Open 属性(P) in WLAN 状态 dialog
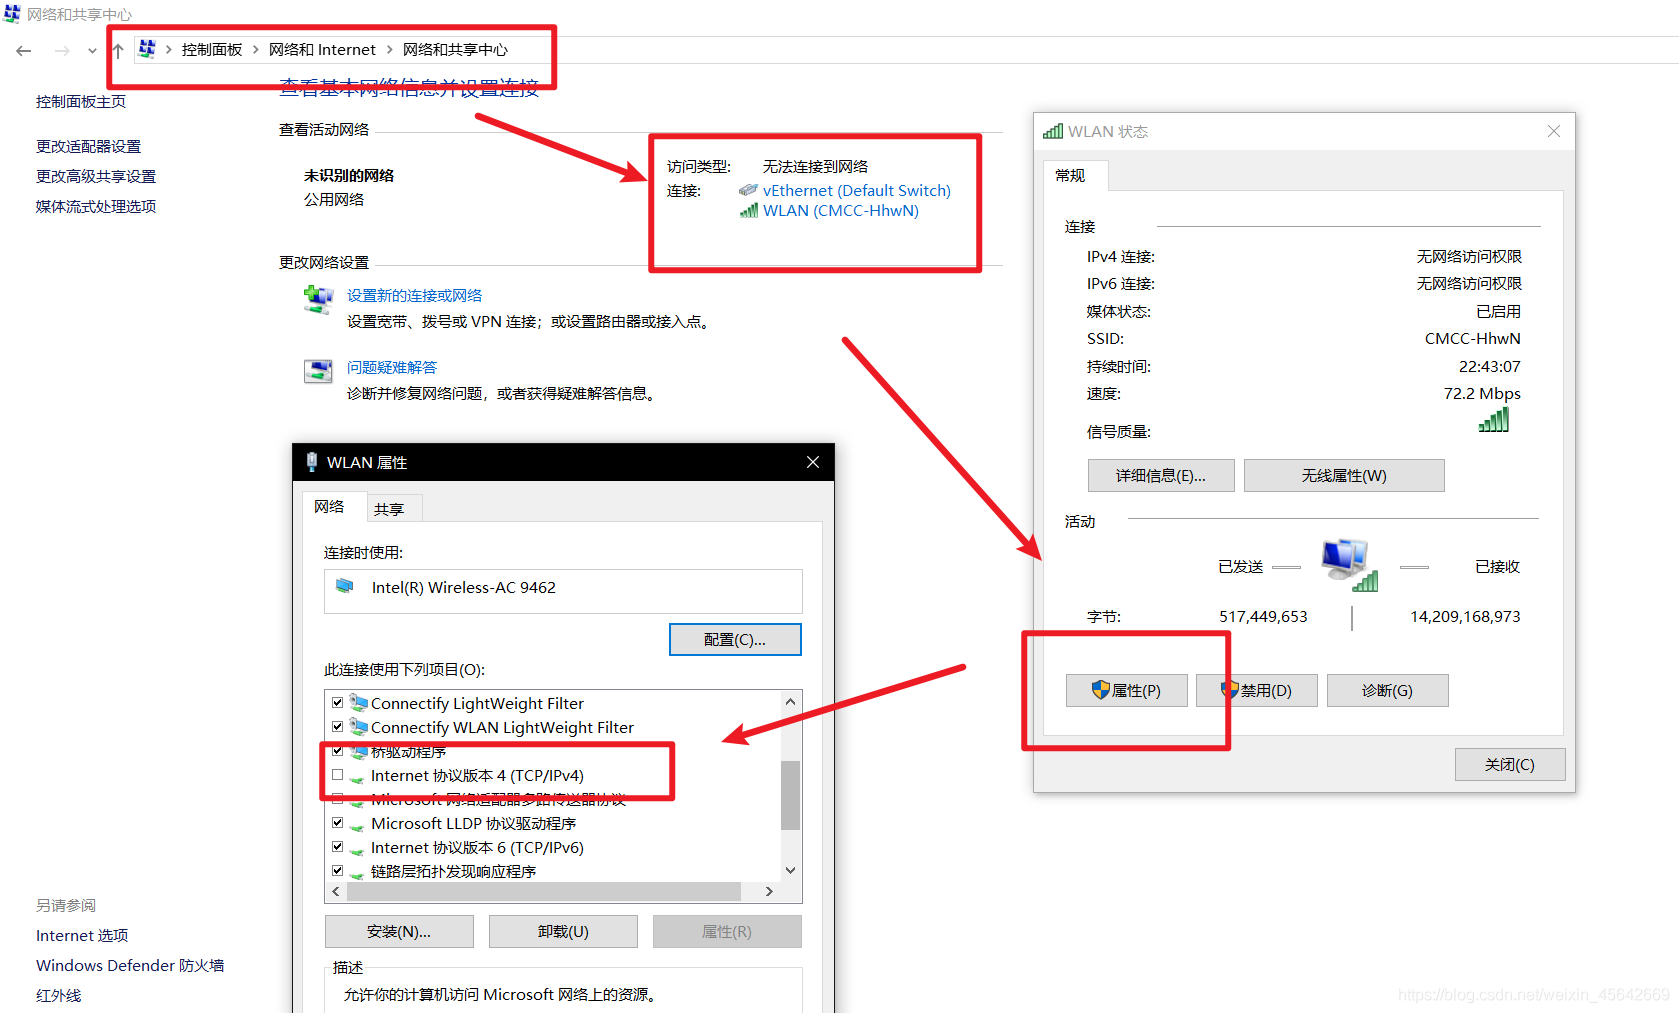This screenshot has height=1013, width=1679. coord(1127,691)
